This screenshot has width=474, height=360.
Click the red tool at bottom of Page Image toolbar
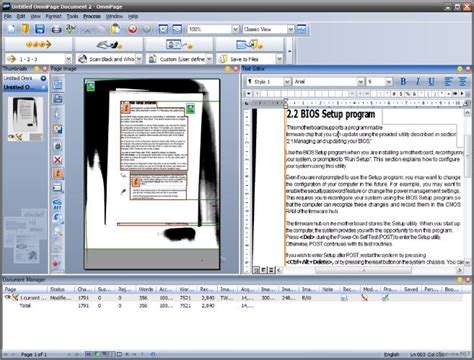(x=56, y=264)
